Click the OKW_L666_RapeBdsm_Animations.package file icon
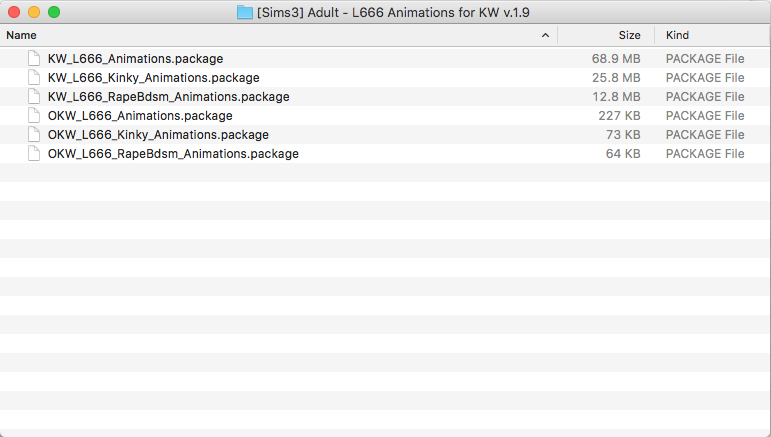The width and height of the screenshot is (771, 437). 34,153
